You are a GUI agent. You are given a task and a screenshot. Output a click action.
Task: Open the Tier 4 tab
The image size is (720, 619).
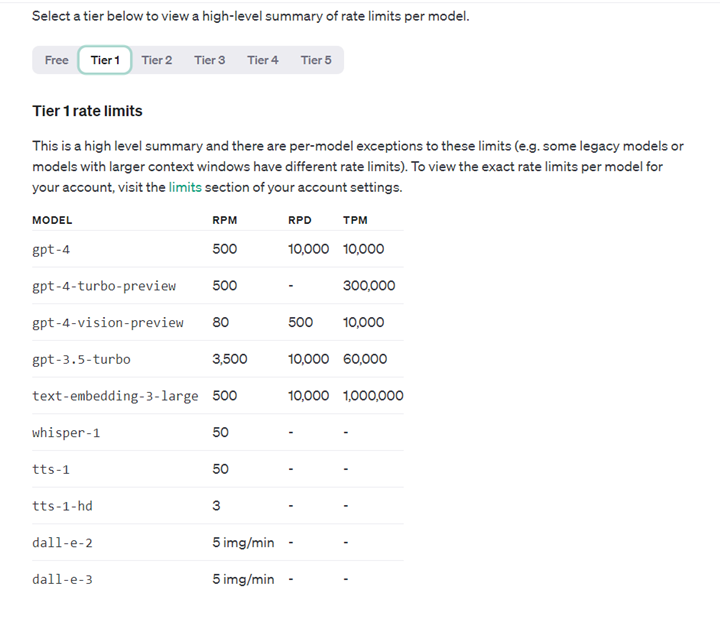(263, 60)
